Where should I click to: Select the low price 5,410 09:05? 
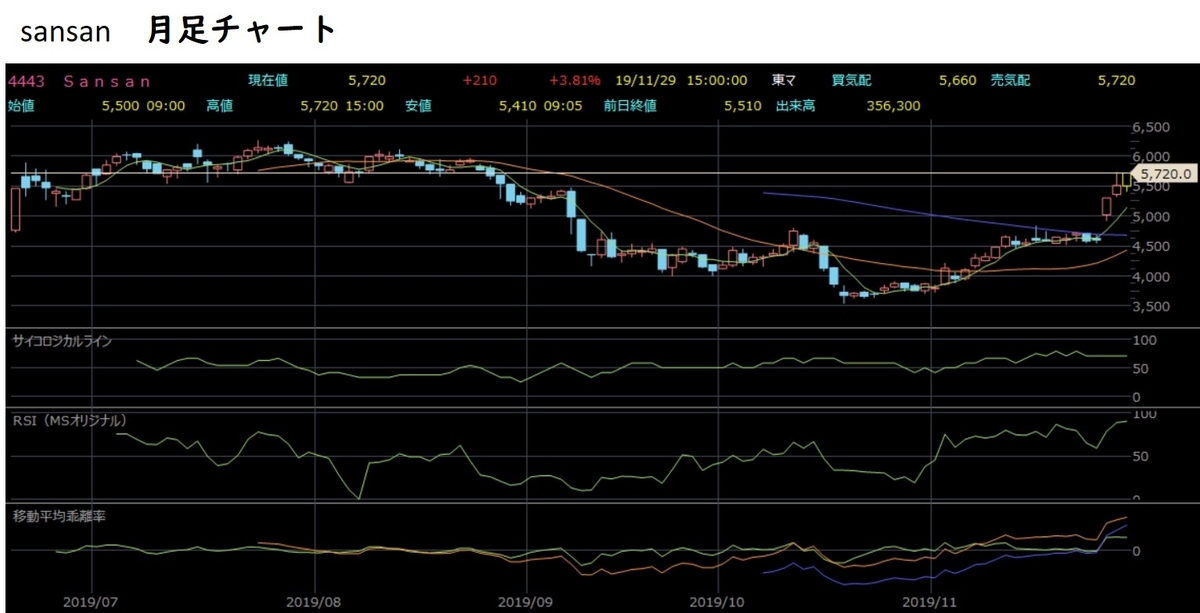coord(543,105)
